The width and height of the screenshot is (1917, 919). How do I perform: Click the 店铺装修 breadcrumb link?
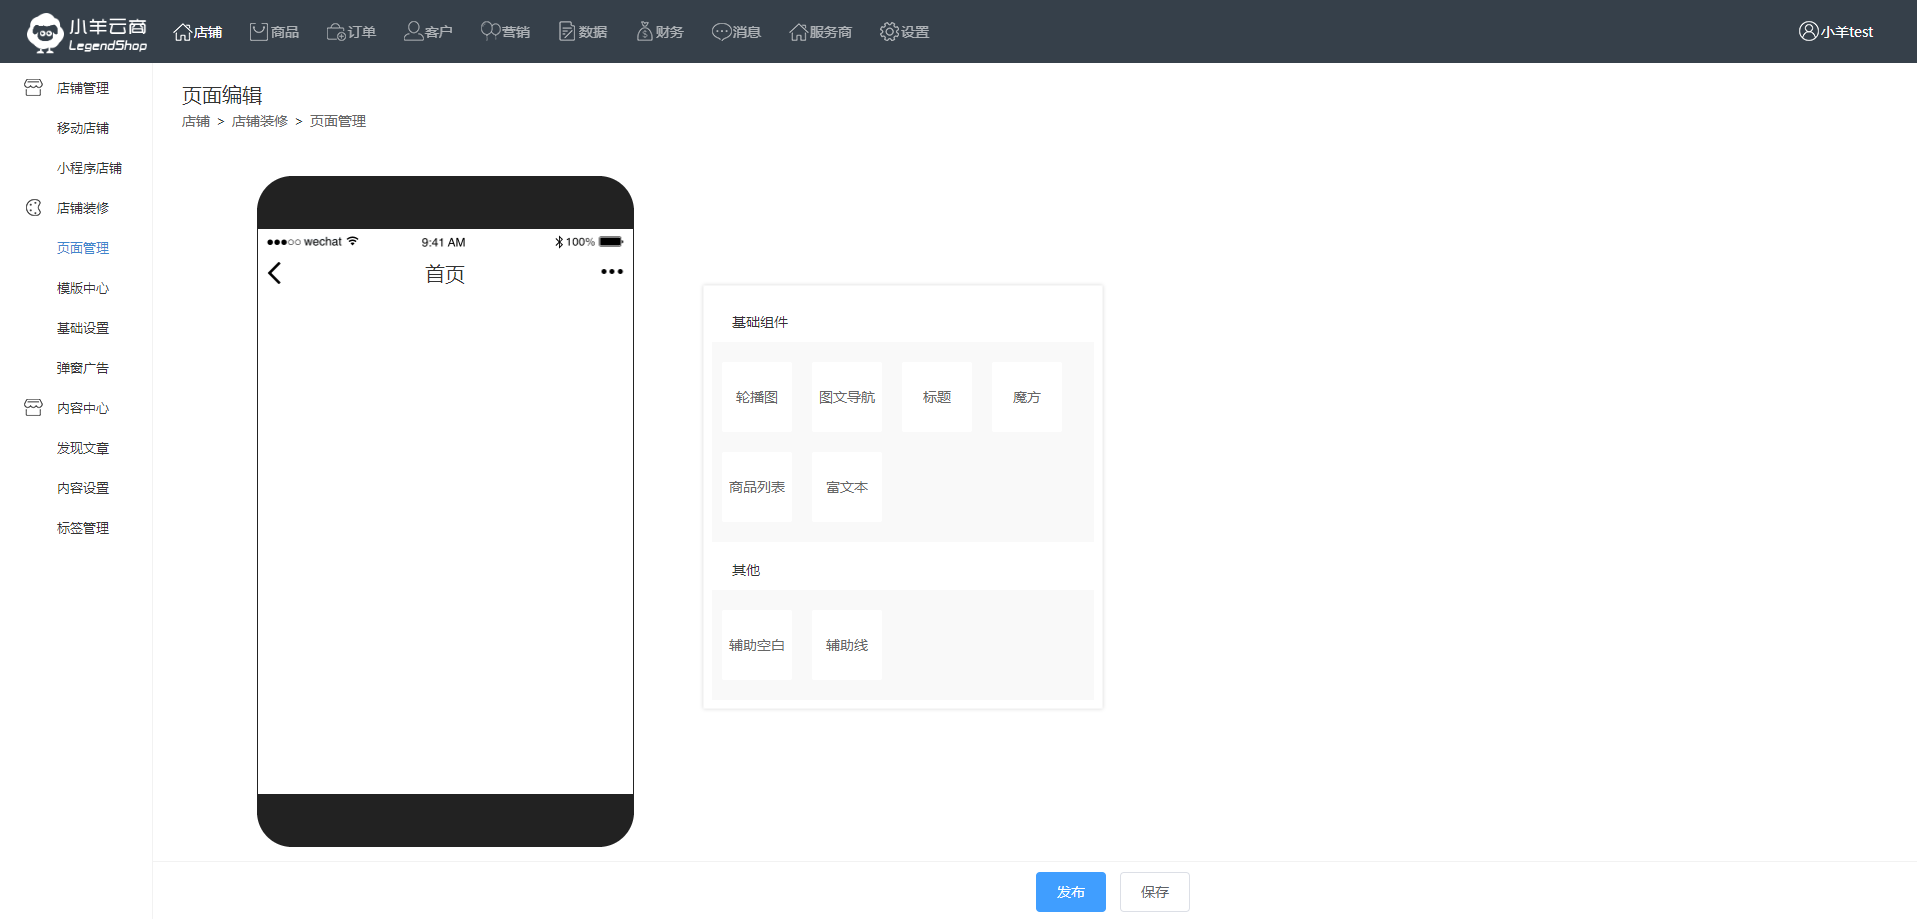[x=260, y=121]
